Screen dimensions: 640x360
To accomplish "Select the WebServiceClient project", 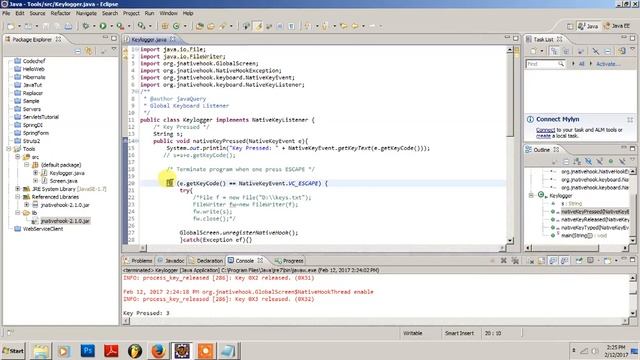I will coord(39,229).
